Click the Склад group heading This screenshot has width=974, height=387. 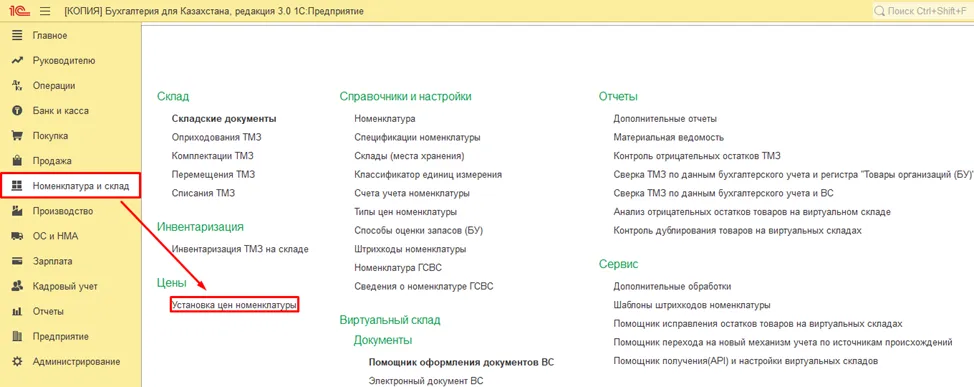click(173, 96)
